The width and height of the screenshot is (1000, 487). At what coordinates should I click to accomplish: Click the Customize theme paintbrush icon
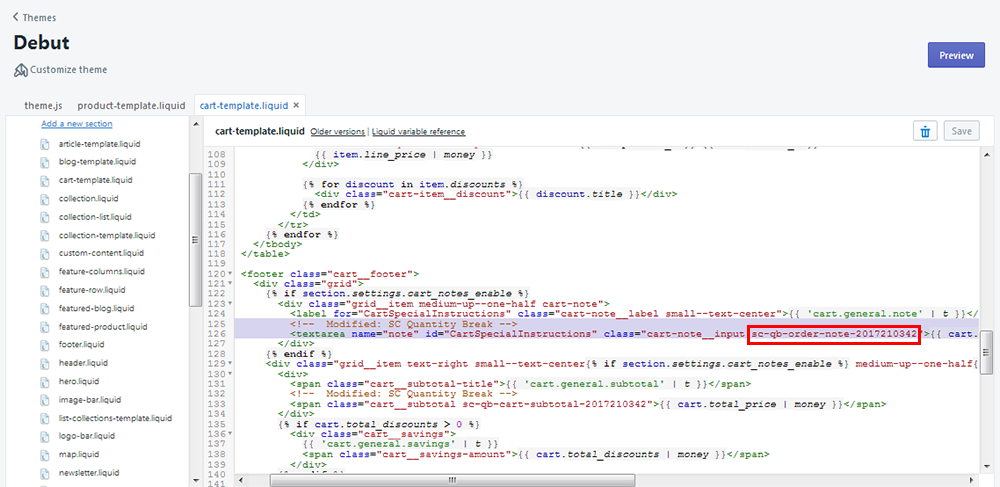click(20, 70)
